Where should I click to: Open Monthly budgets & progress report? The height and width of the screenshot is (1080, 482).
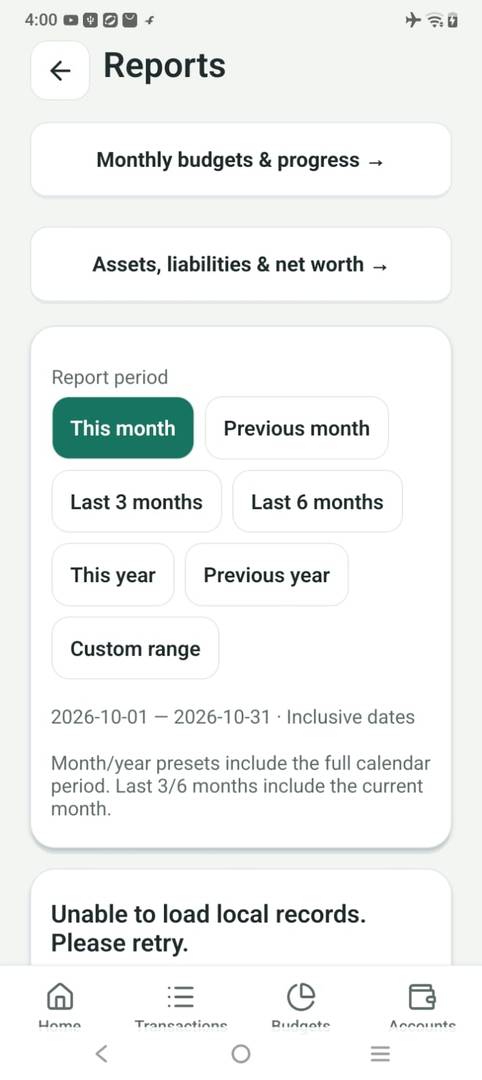click(241, 160)
